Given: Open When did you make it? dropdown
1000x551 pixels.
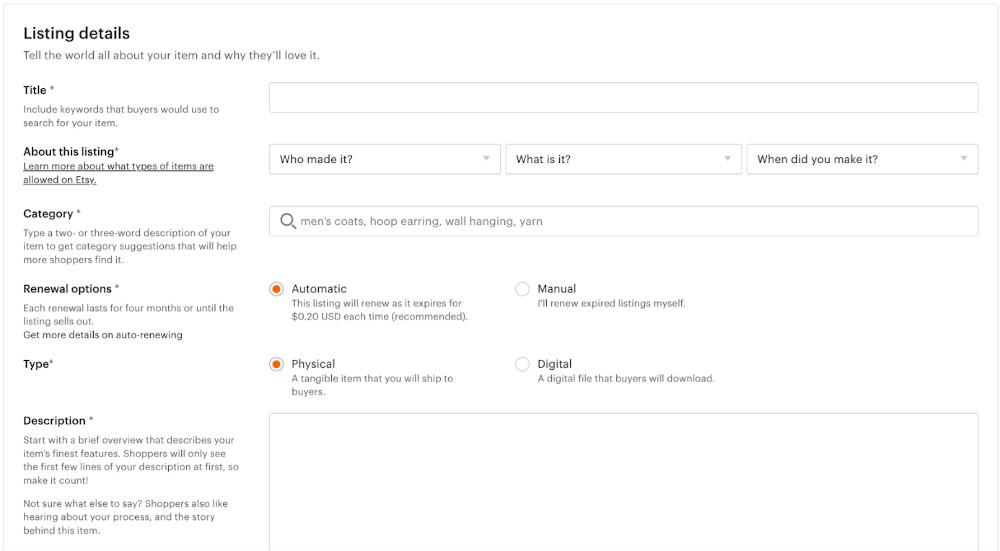Looking at the screenshot, I should 861,159.
